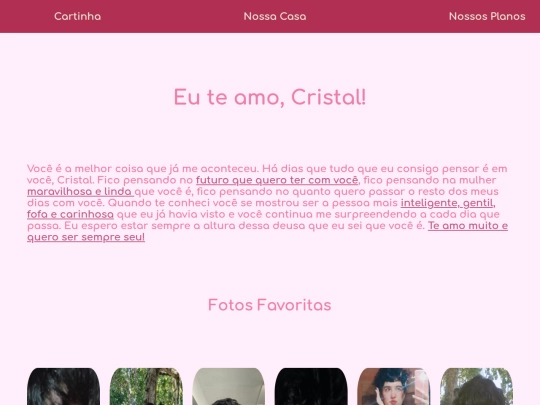This screenshot has width=540, height=405.
Task: Click underlined phrase "futuro que quero ter com você"
Action: click(277, 180)
